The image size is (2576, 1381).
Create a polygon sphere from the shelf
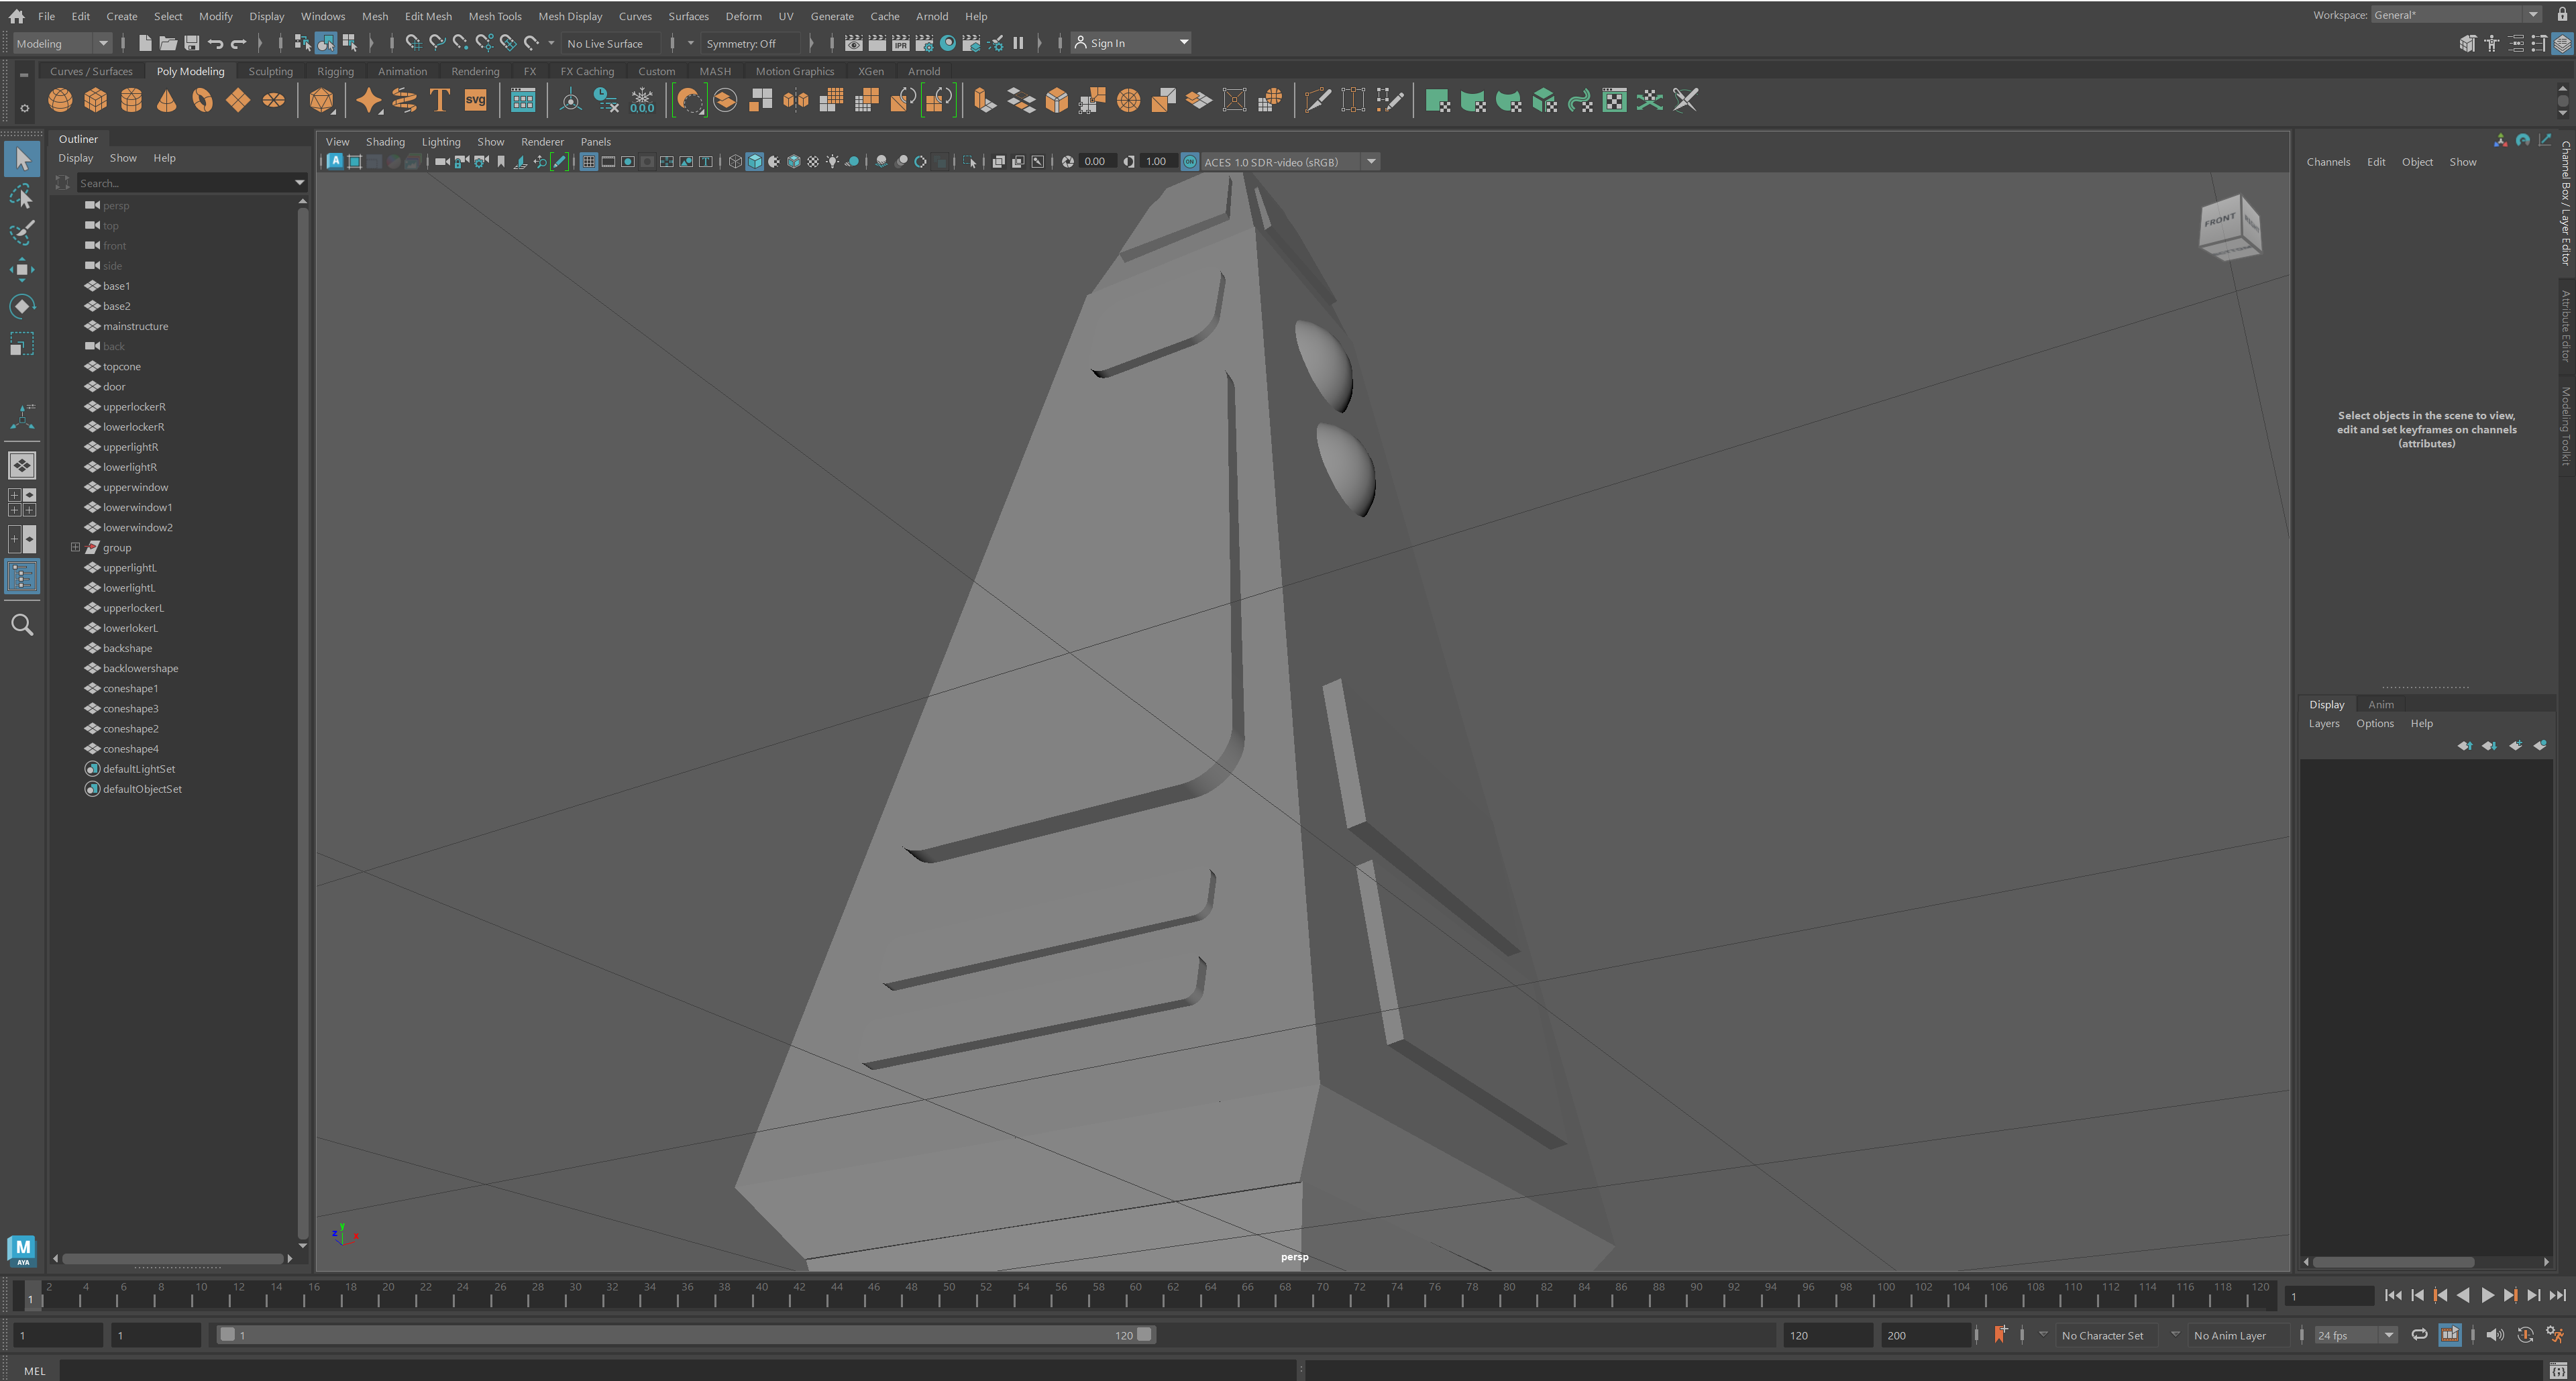[x=60, y=100]
